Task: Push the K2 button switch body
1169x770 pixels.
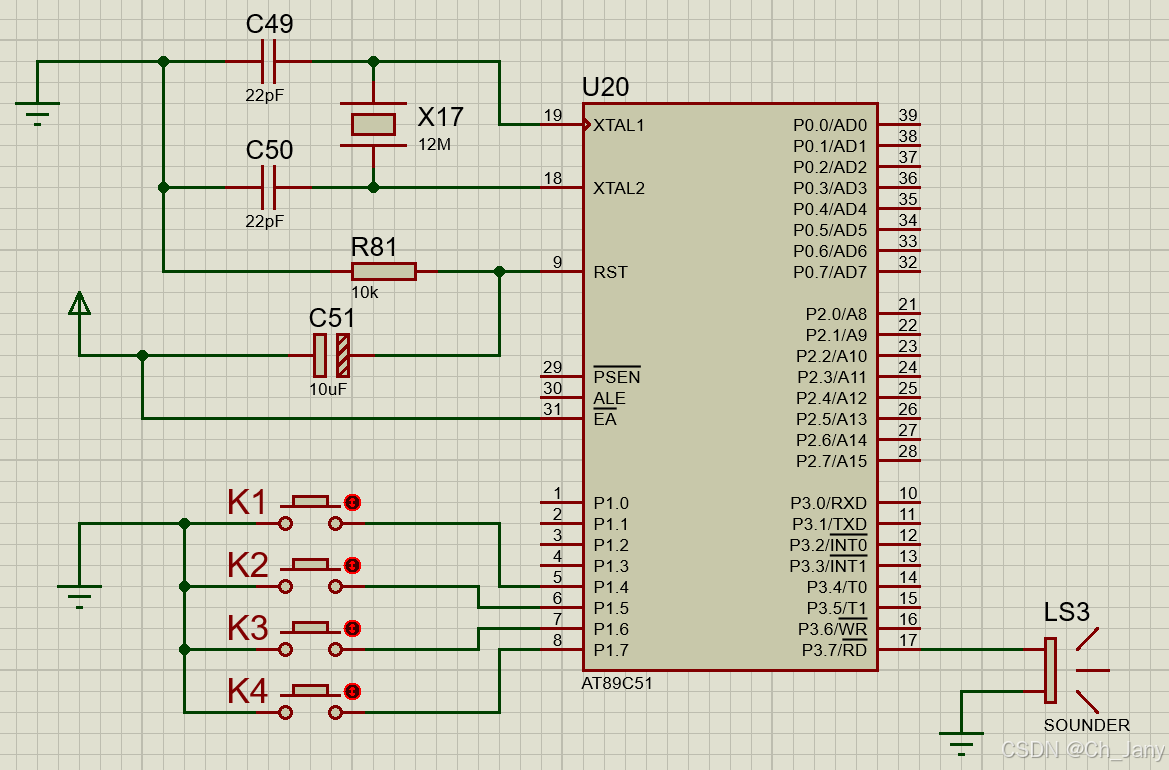Action: click(310, 565)
